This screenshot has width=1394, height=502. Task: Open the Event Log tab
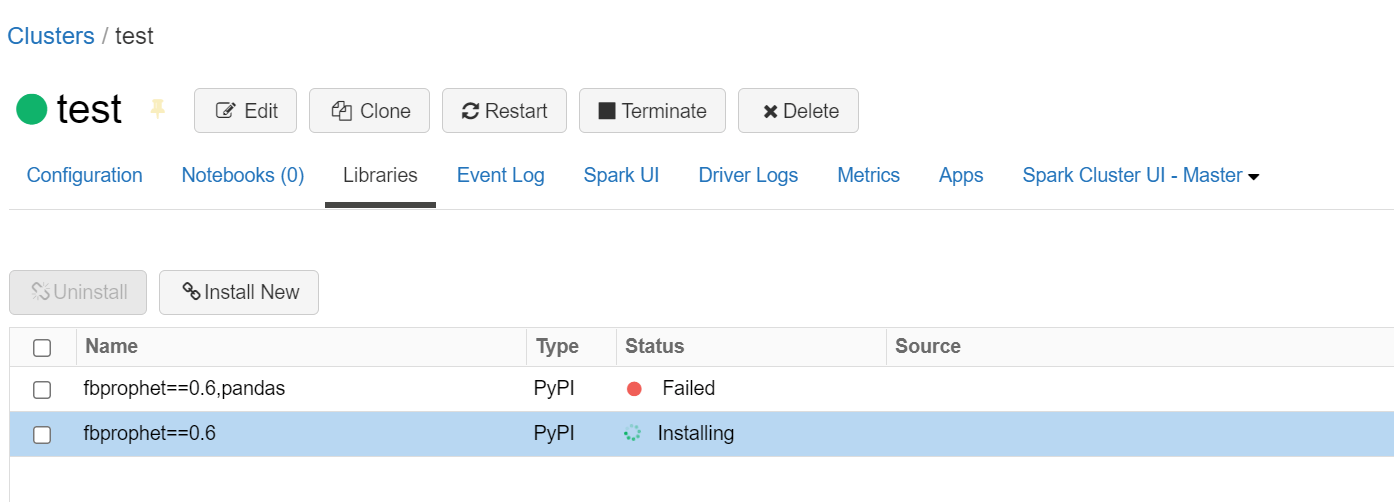[501, 175]
